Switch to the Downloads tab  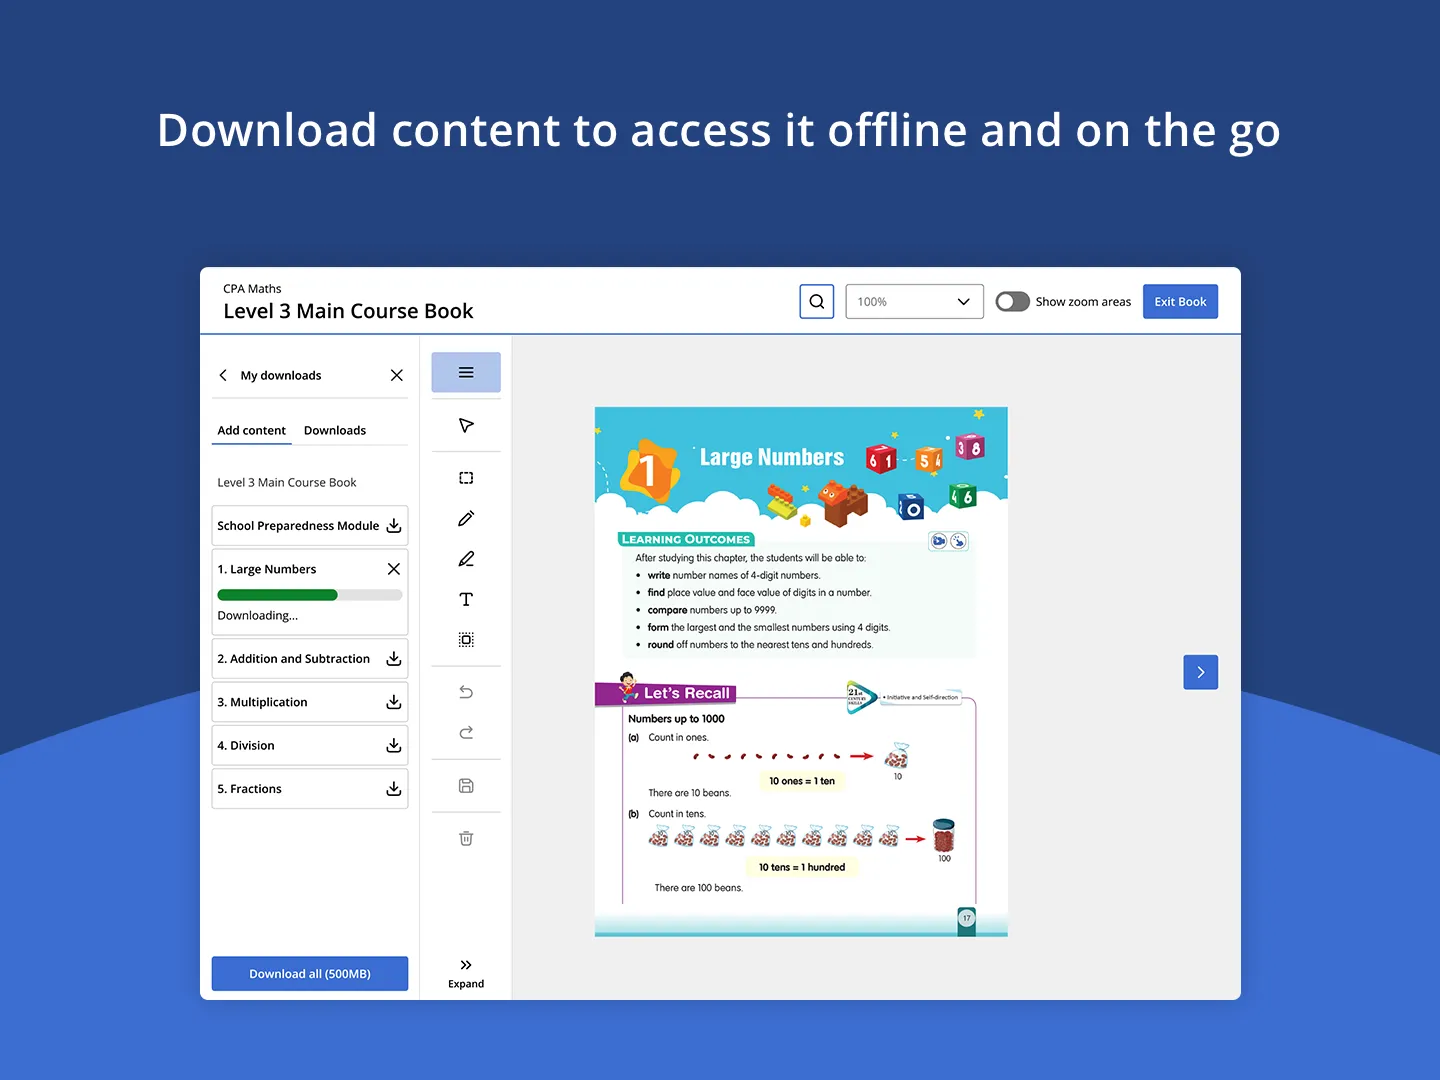pos(335,431)
